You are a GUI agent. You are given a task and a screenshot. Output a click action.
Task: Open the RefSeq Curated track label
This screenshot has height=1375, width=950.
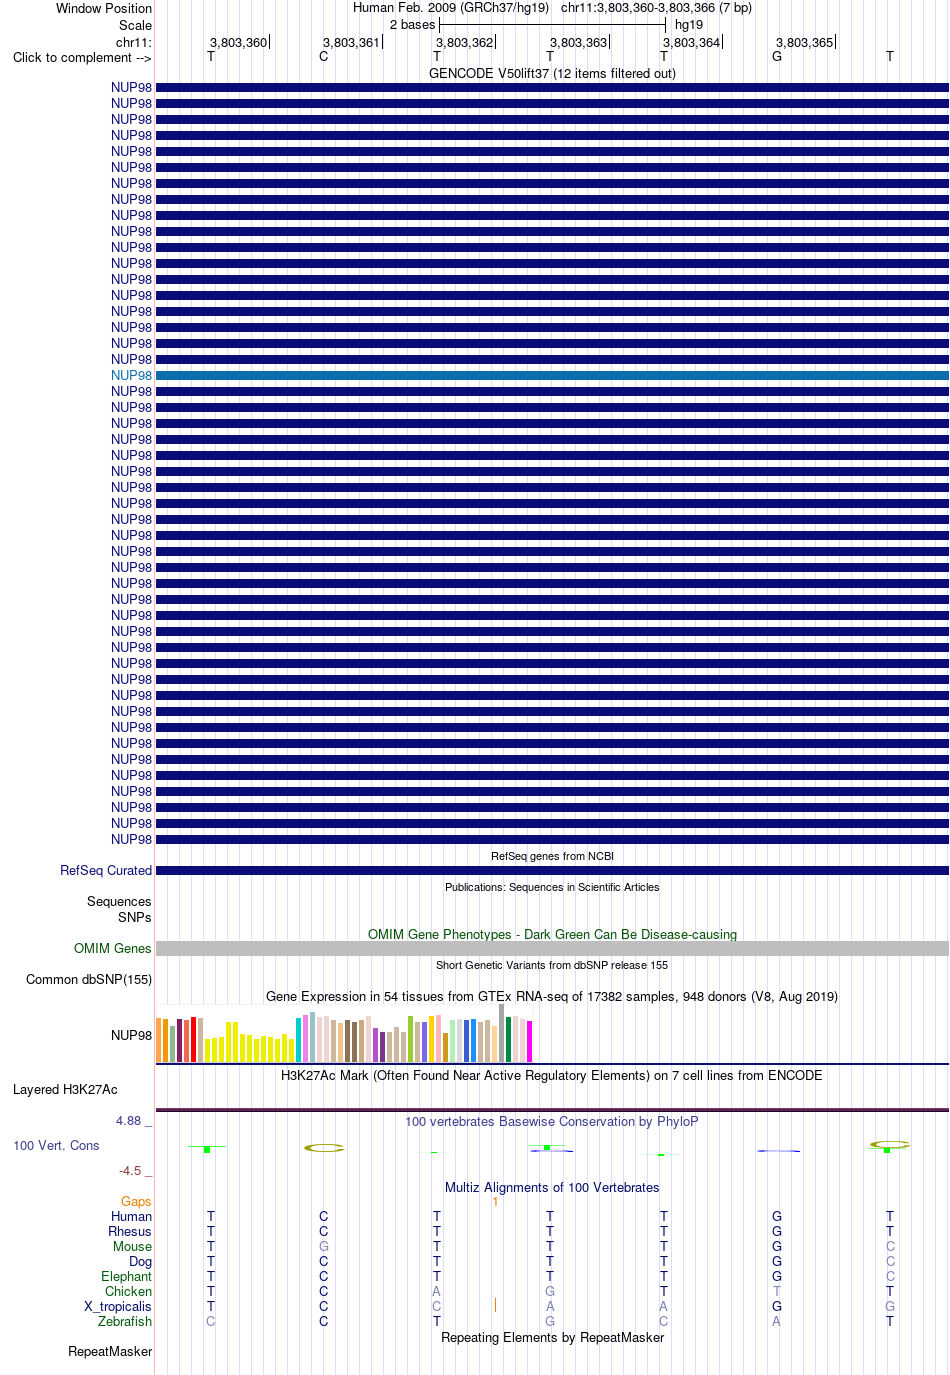[x=106, y=870]
